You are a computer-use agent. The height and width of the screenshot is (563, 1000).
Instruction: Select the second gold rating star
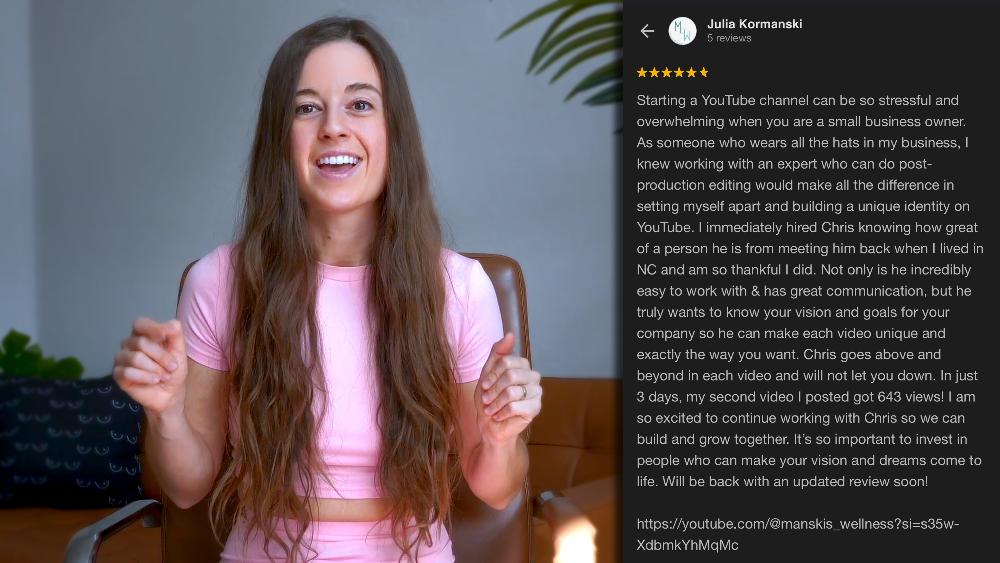tap(654, 73)
